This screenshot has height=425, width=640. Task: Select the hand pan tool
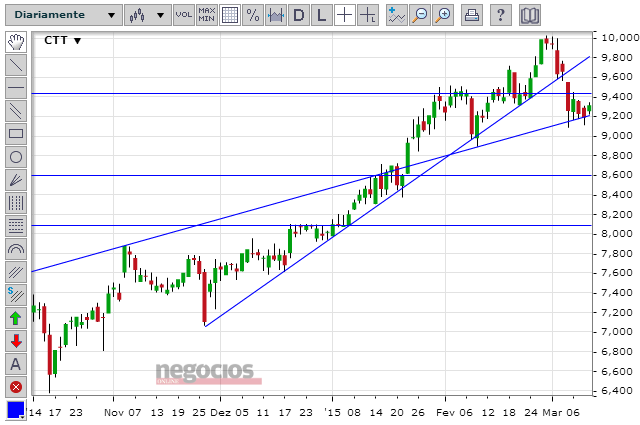pos(16,42)
